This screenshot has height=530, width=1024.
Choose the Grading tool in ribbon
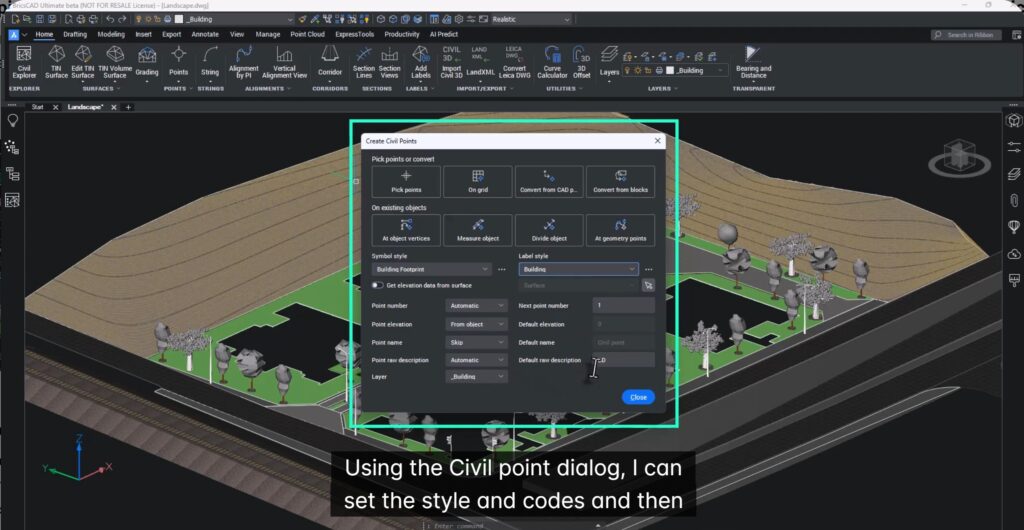147,64
